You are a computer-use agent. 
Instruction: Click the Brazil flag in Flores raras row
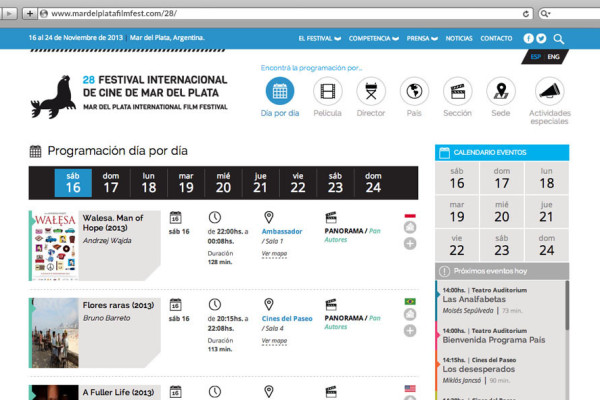[x=410, y=302]
